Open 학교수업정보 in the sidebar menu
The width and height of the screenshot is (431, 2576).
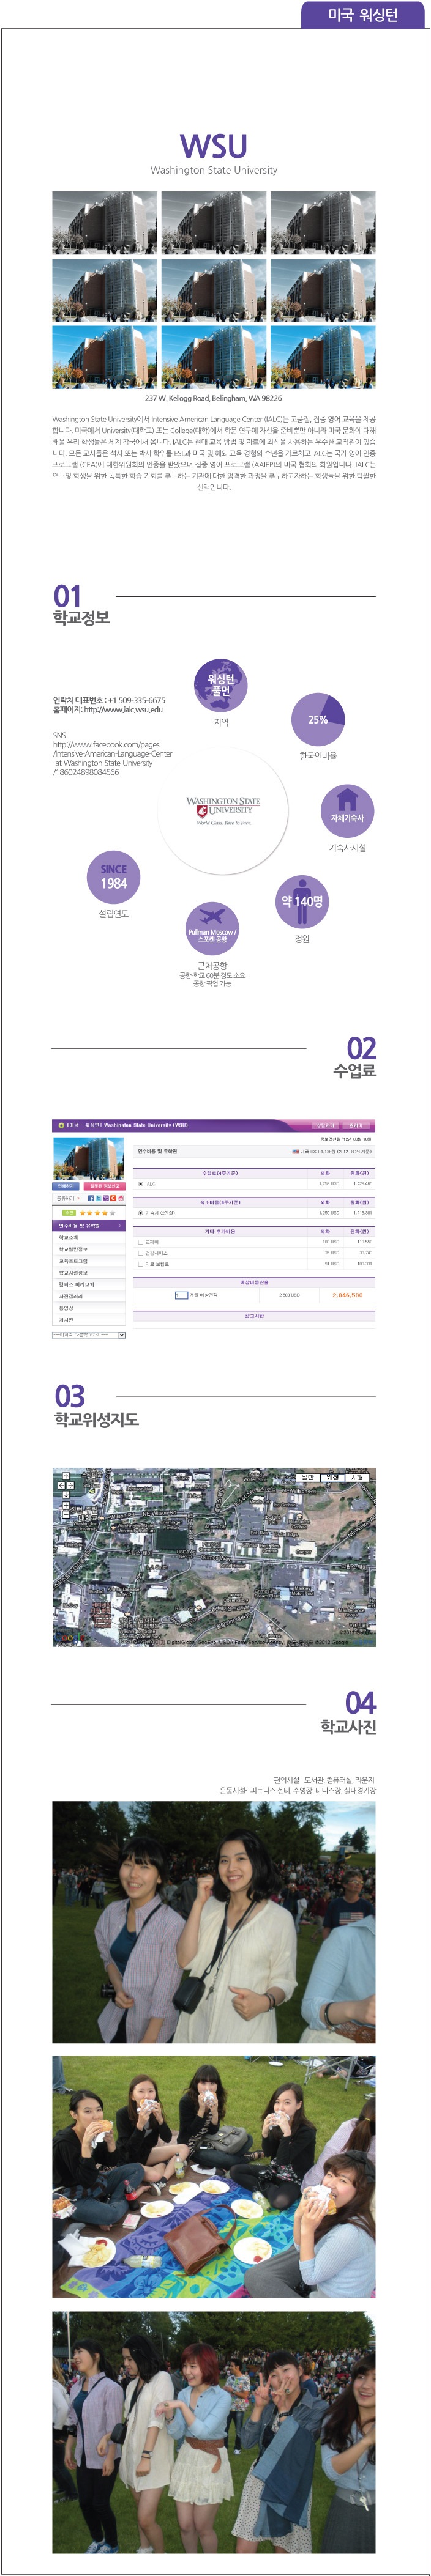coord(89,1273)
